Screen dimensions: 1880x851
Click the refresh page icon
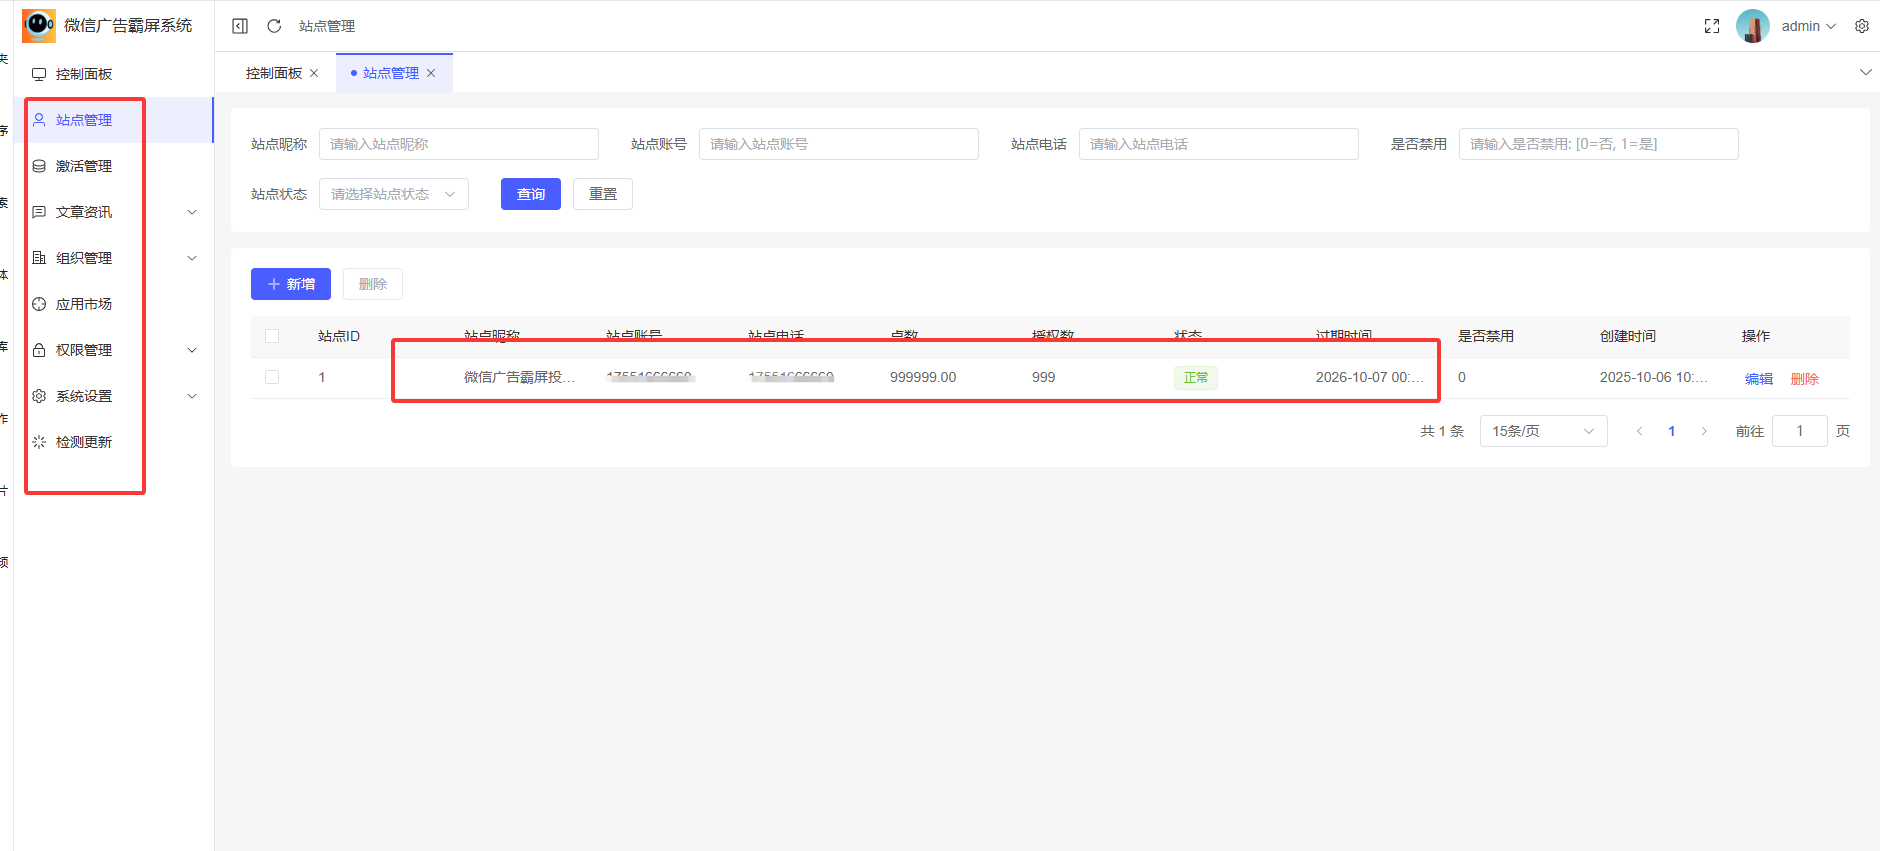tap(274, 26)
